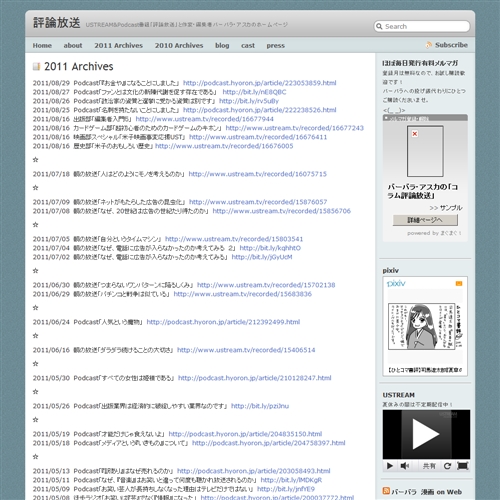Open the about page from the navigation
The image size is (500, 500).
tap(73, 45)
